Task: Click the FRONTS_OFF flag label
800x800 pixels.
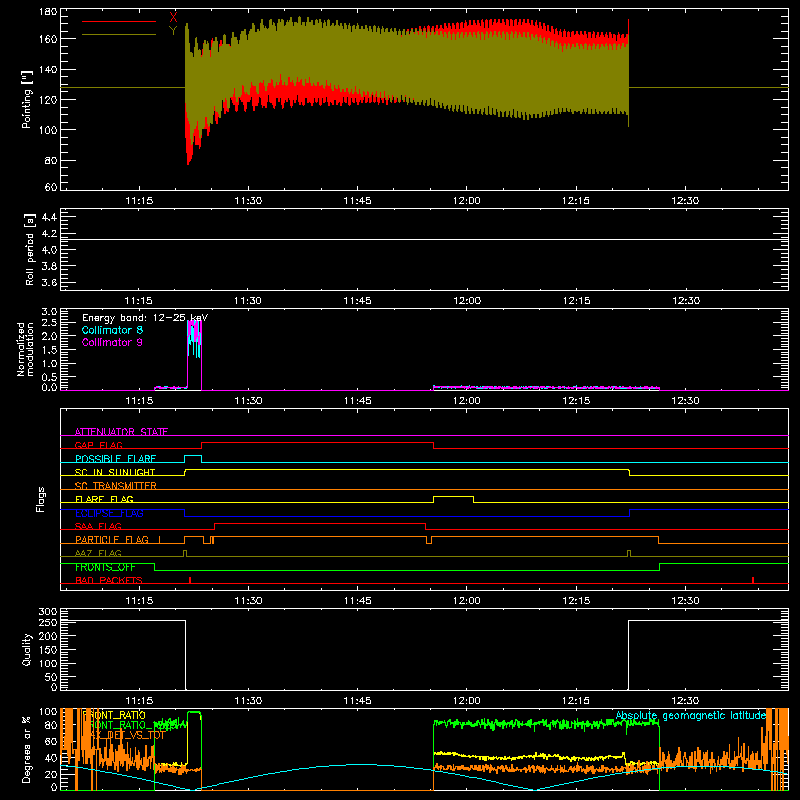Action: (x=105, y=567)
